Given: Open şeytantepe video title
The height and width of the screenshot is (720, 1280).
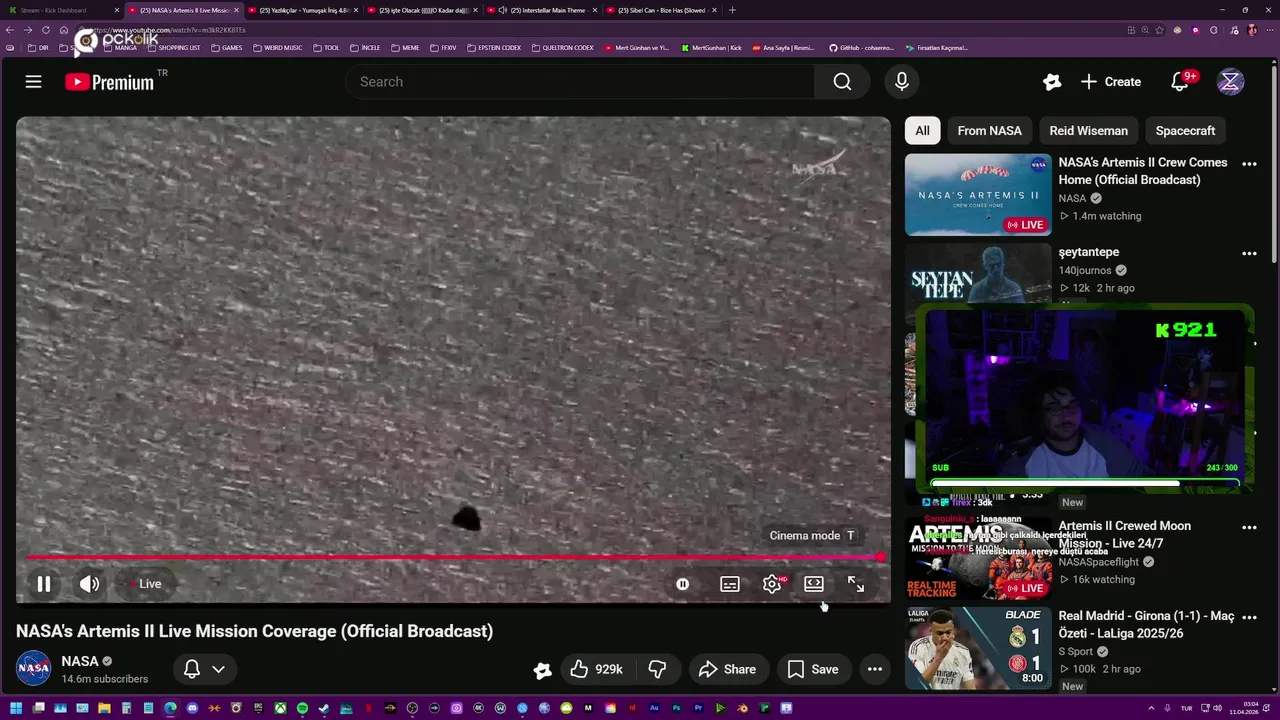Looking at the screenshot, I should pyautogui.click(x=1089, y=252).
